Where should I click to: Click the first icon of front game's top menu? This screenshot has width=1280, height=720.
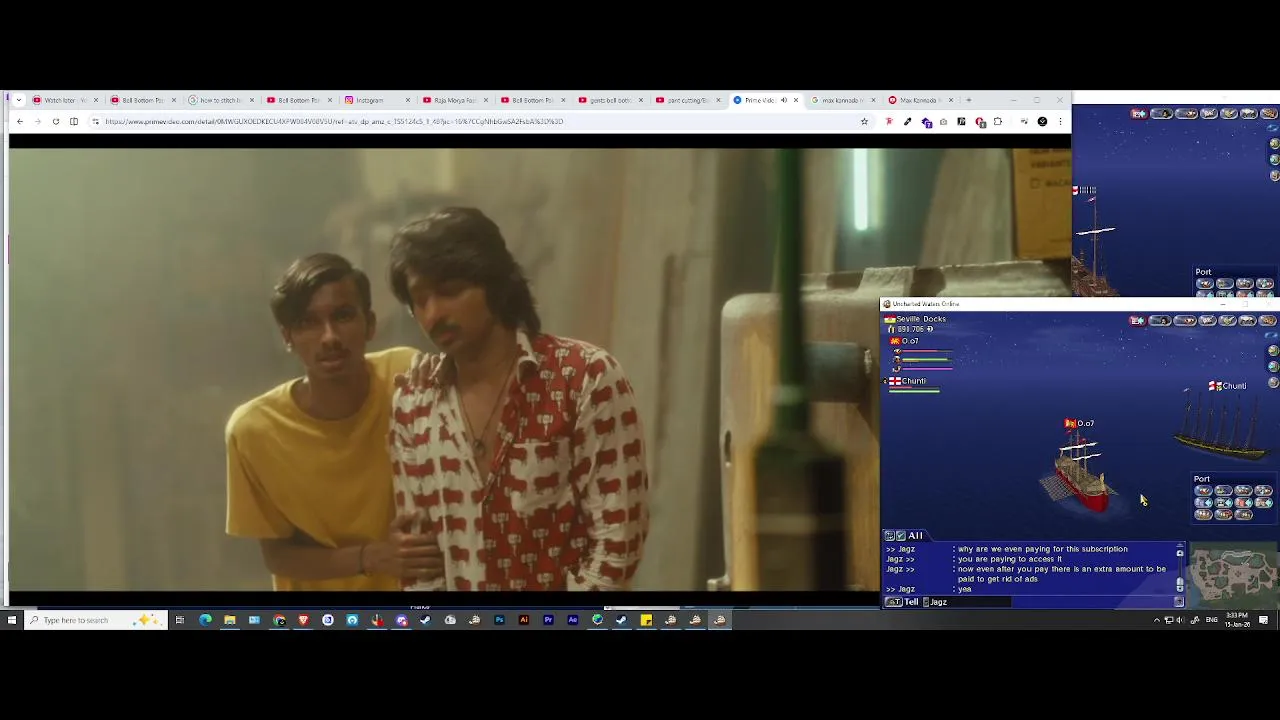point(1137,321)
